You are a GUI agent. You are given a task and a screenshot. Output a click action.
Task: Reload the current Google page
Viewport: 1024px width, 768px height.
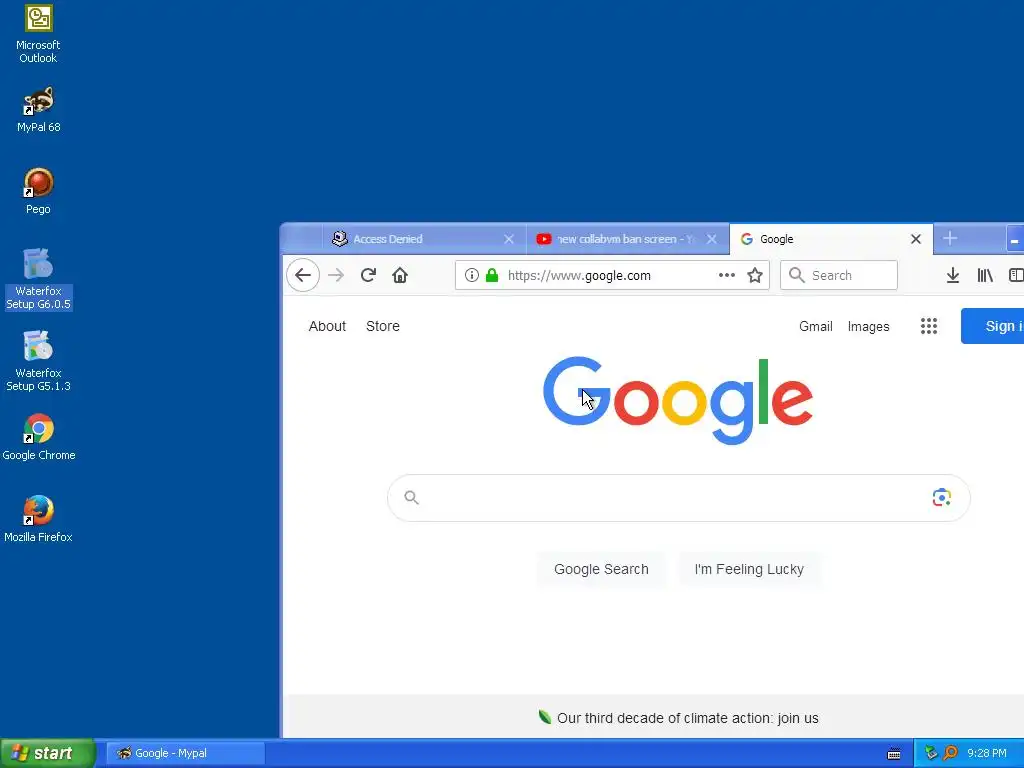click(368, 275)
